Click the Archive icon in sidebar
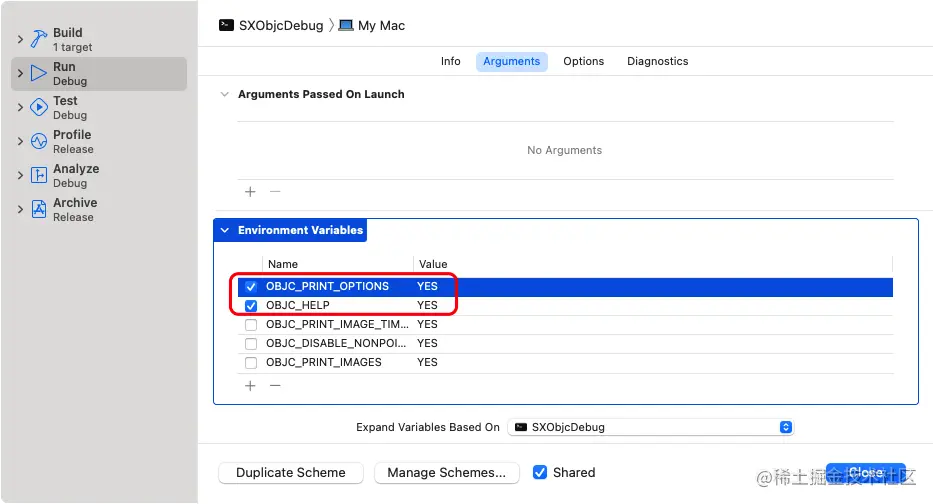The image size is (933, 504). click(39, 209)
